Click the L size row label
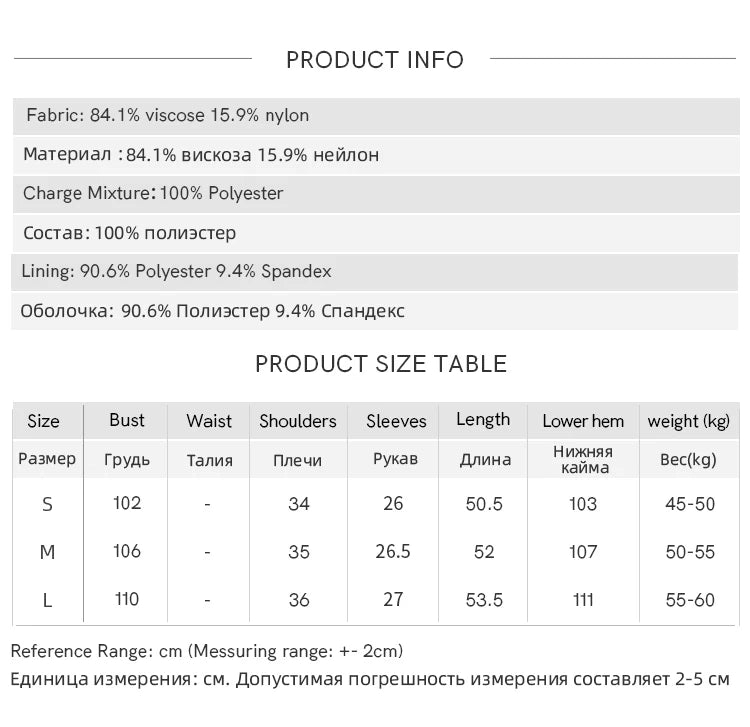This screenshot has width=750, height=727. coord(47,600)
